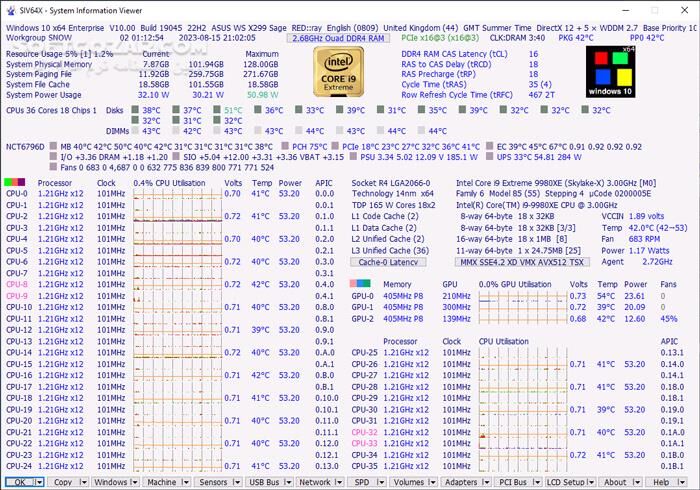Screen dimensions: 700x490
Task: Click the MMX SSE4.2 XD VMX AVX512 TSX button
Action: (x=522, y=262)
